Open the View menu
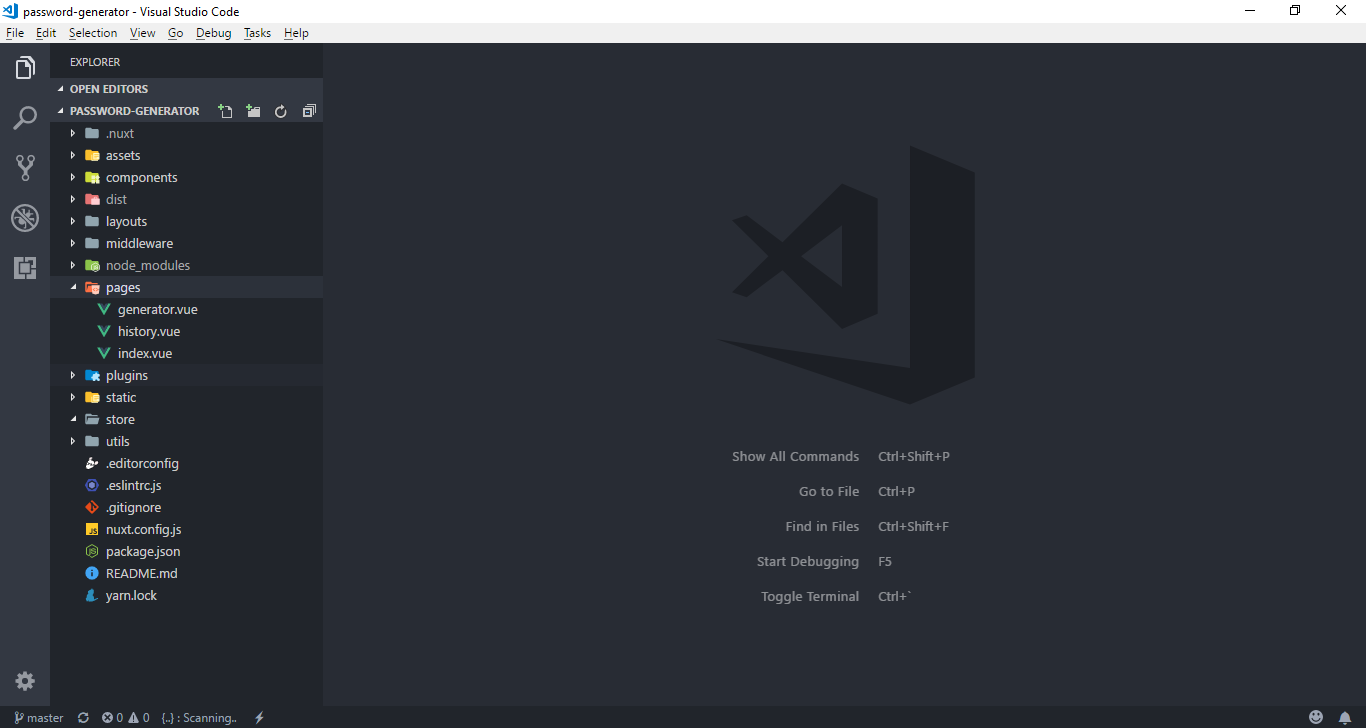 pos(143,33)
